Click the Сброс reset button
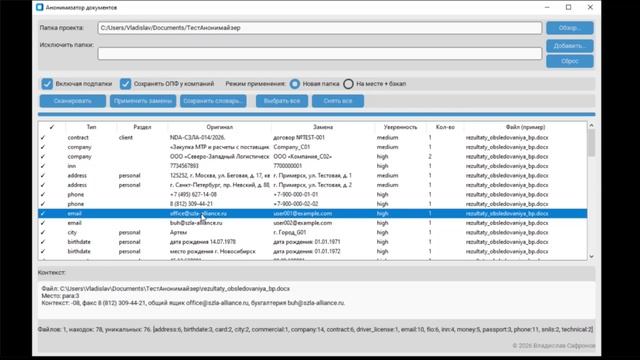The image size is (640, 360). 570,61
